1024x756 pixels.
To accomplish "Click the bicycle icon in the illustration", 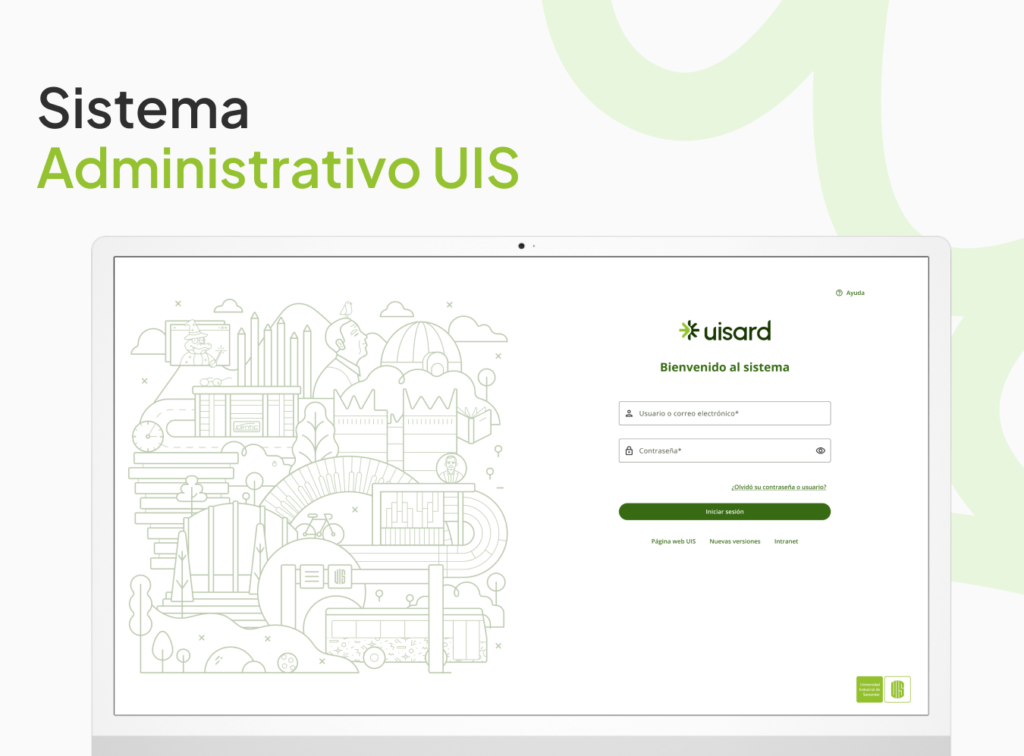I will coord(319,526).
